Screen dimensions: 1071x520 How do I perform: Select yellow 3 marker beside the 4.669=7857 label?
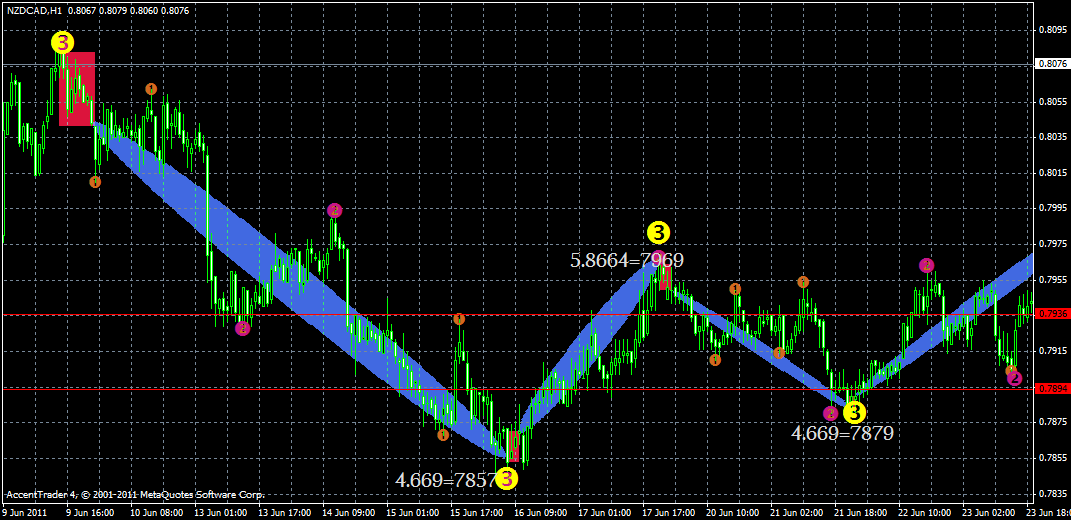[507, 480]
